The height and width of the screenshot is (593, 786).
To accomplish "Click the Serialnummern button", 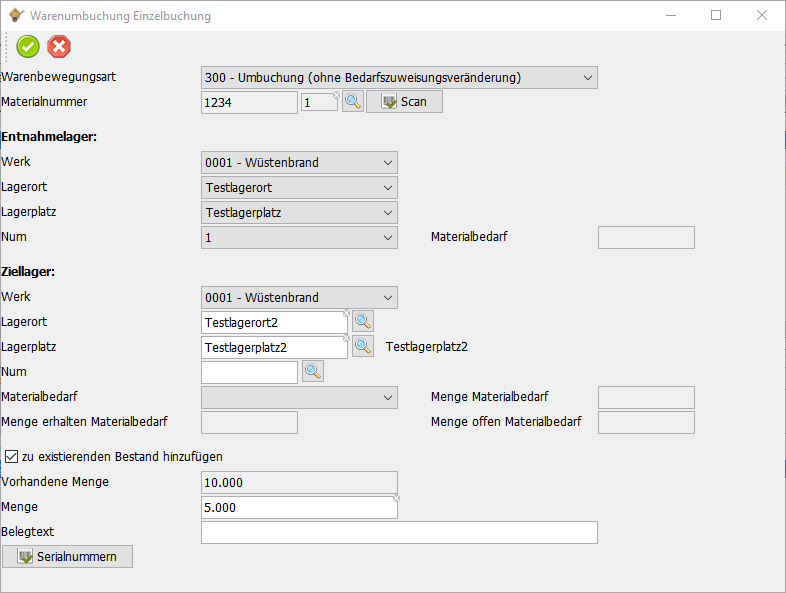I will (x=67, y=556).
